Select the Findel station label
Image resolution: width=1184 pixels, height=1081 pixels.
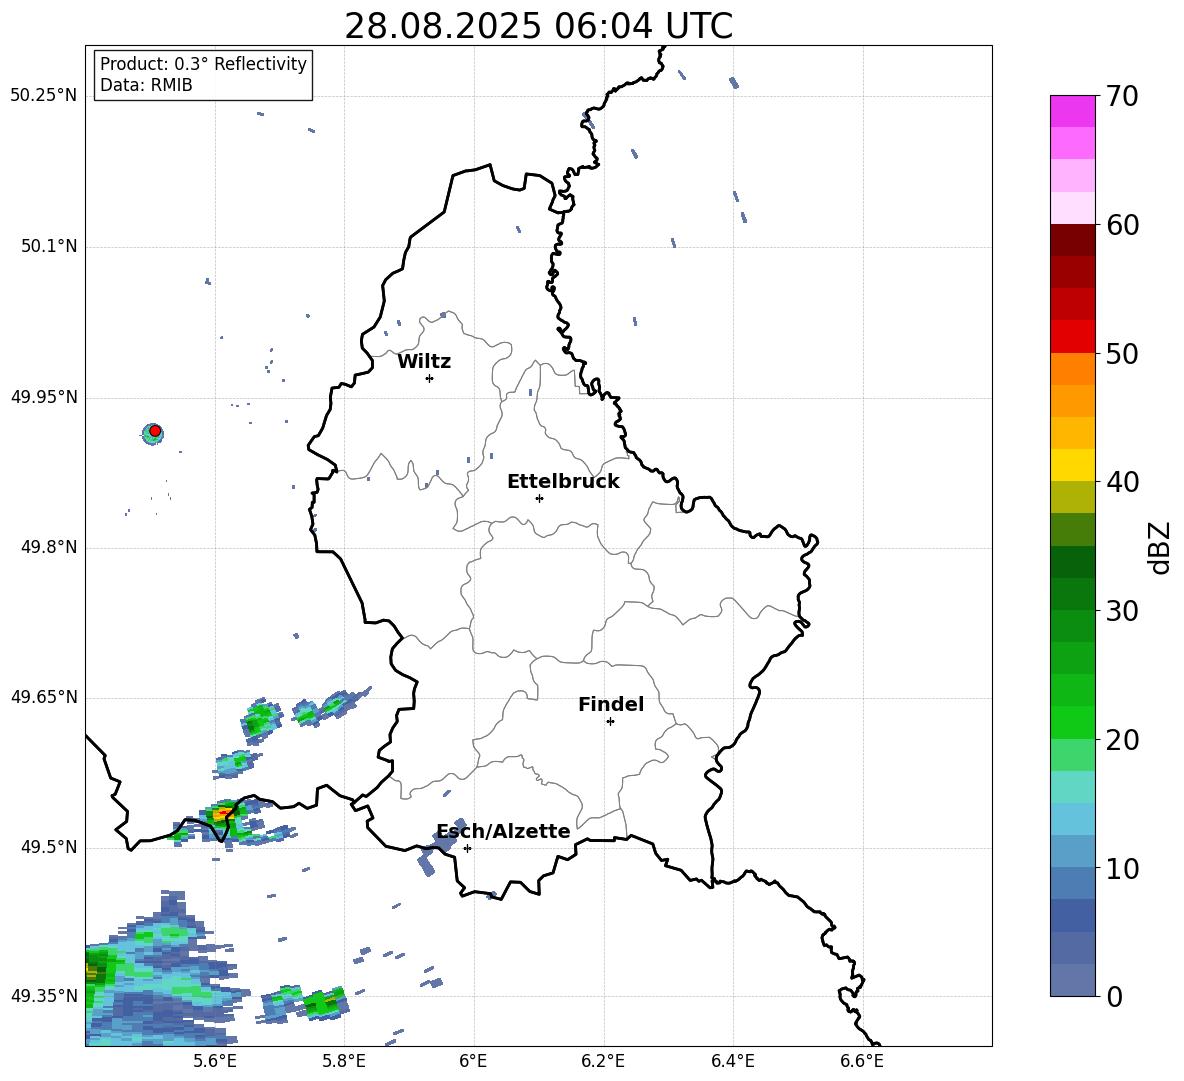(611, 704)
